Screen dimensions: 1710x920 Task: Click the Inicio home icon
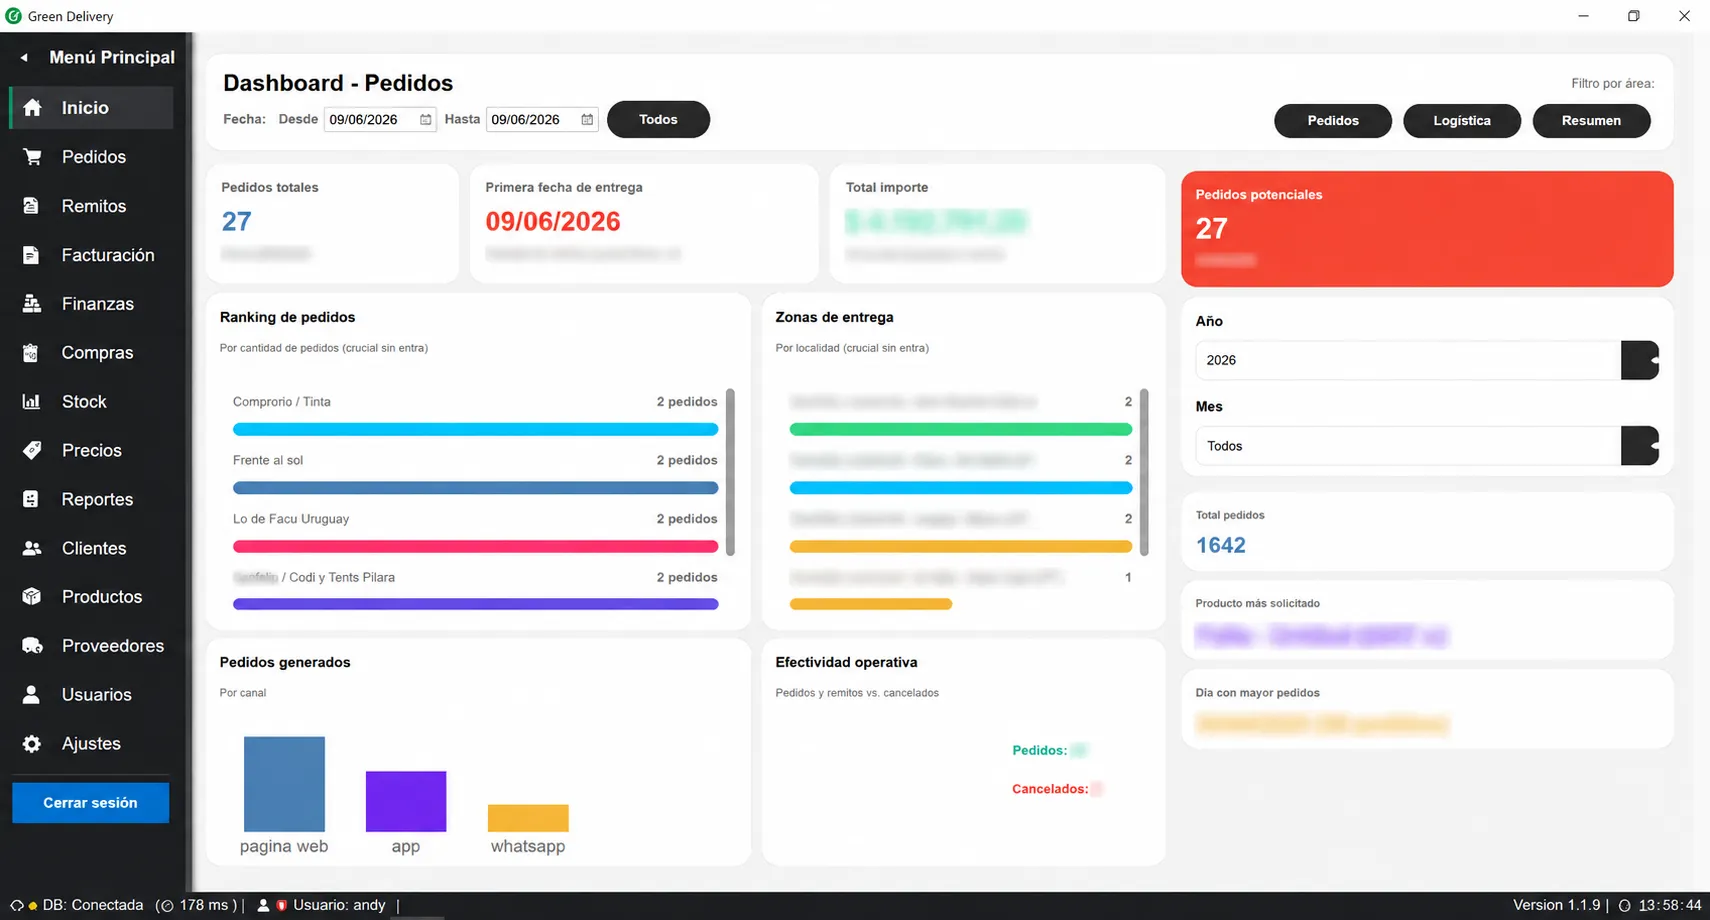(x=32, y=108)
